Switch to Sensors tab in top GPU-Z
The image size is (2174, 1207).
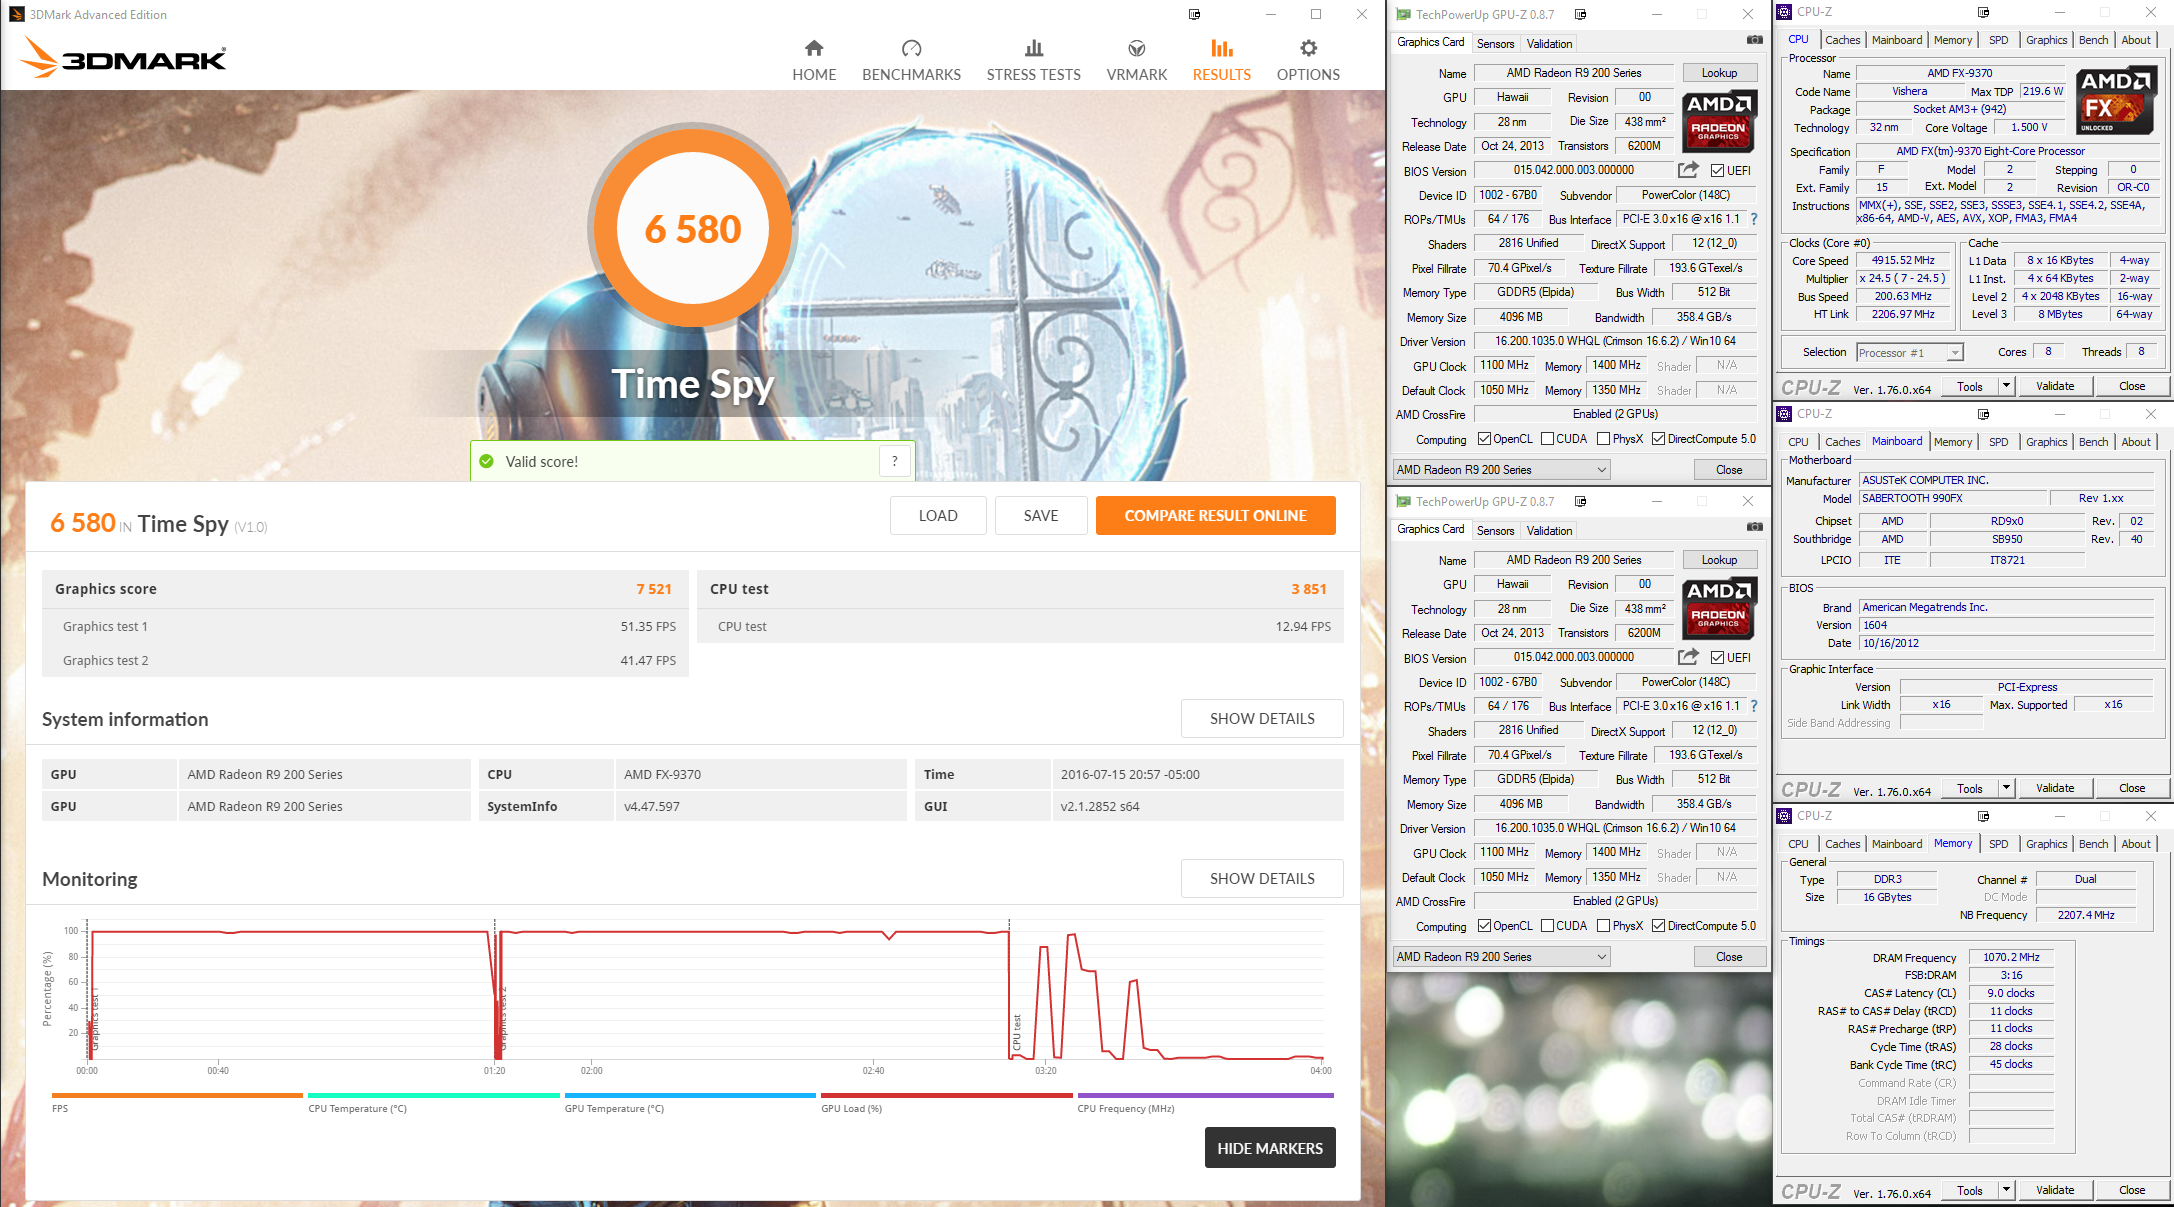point(1495,43)
